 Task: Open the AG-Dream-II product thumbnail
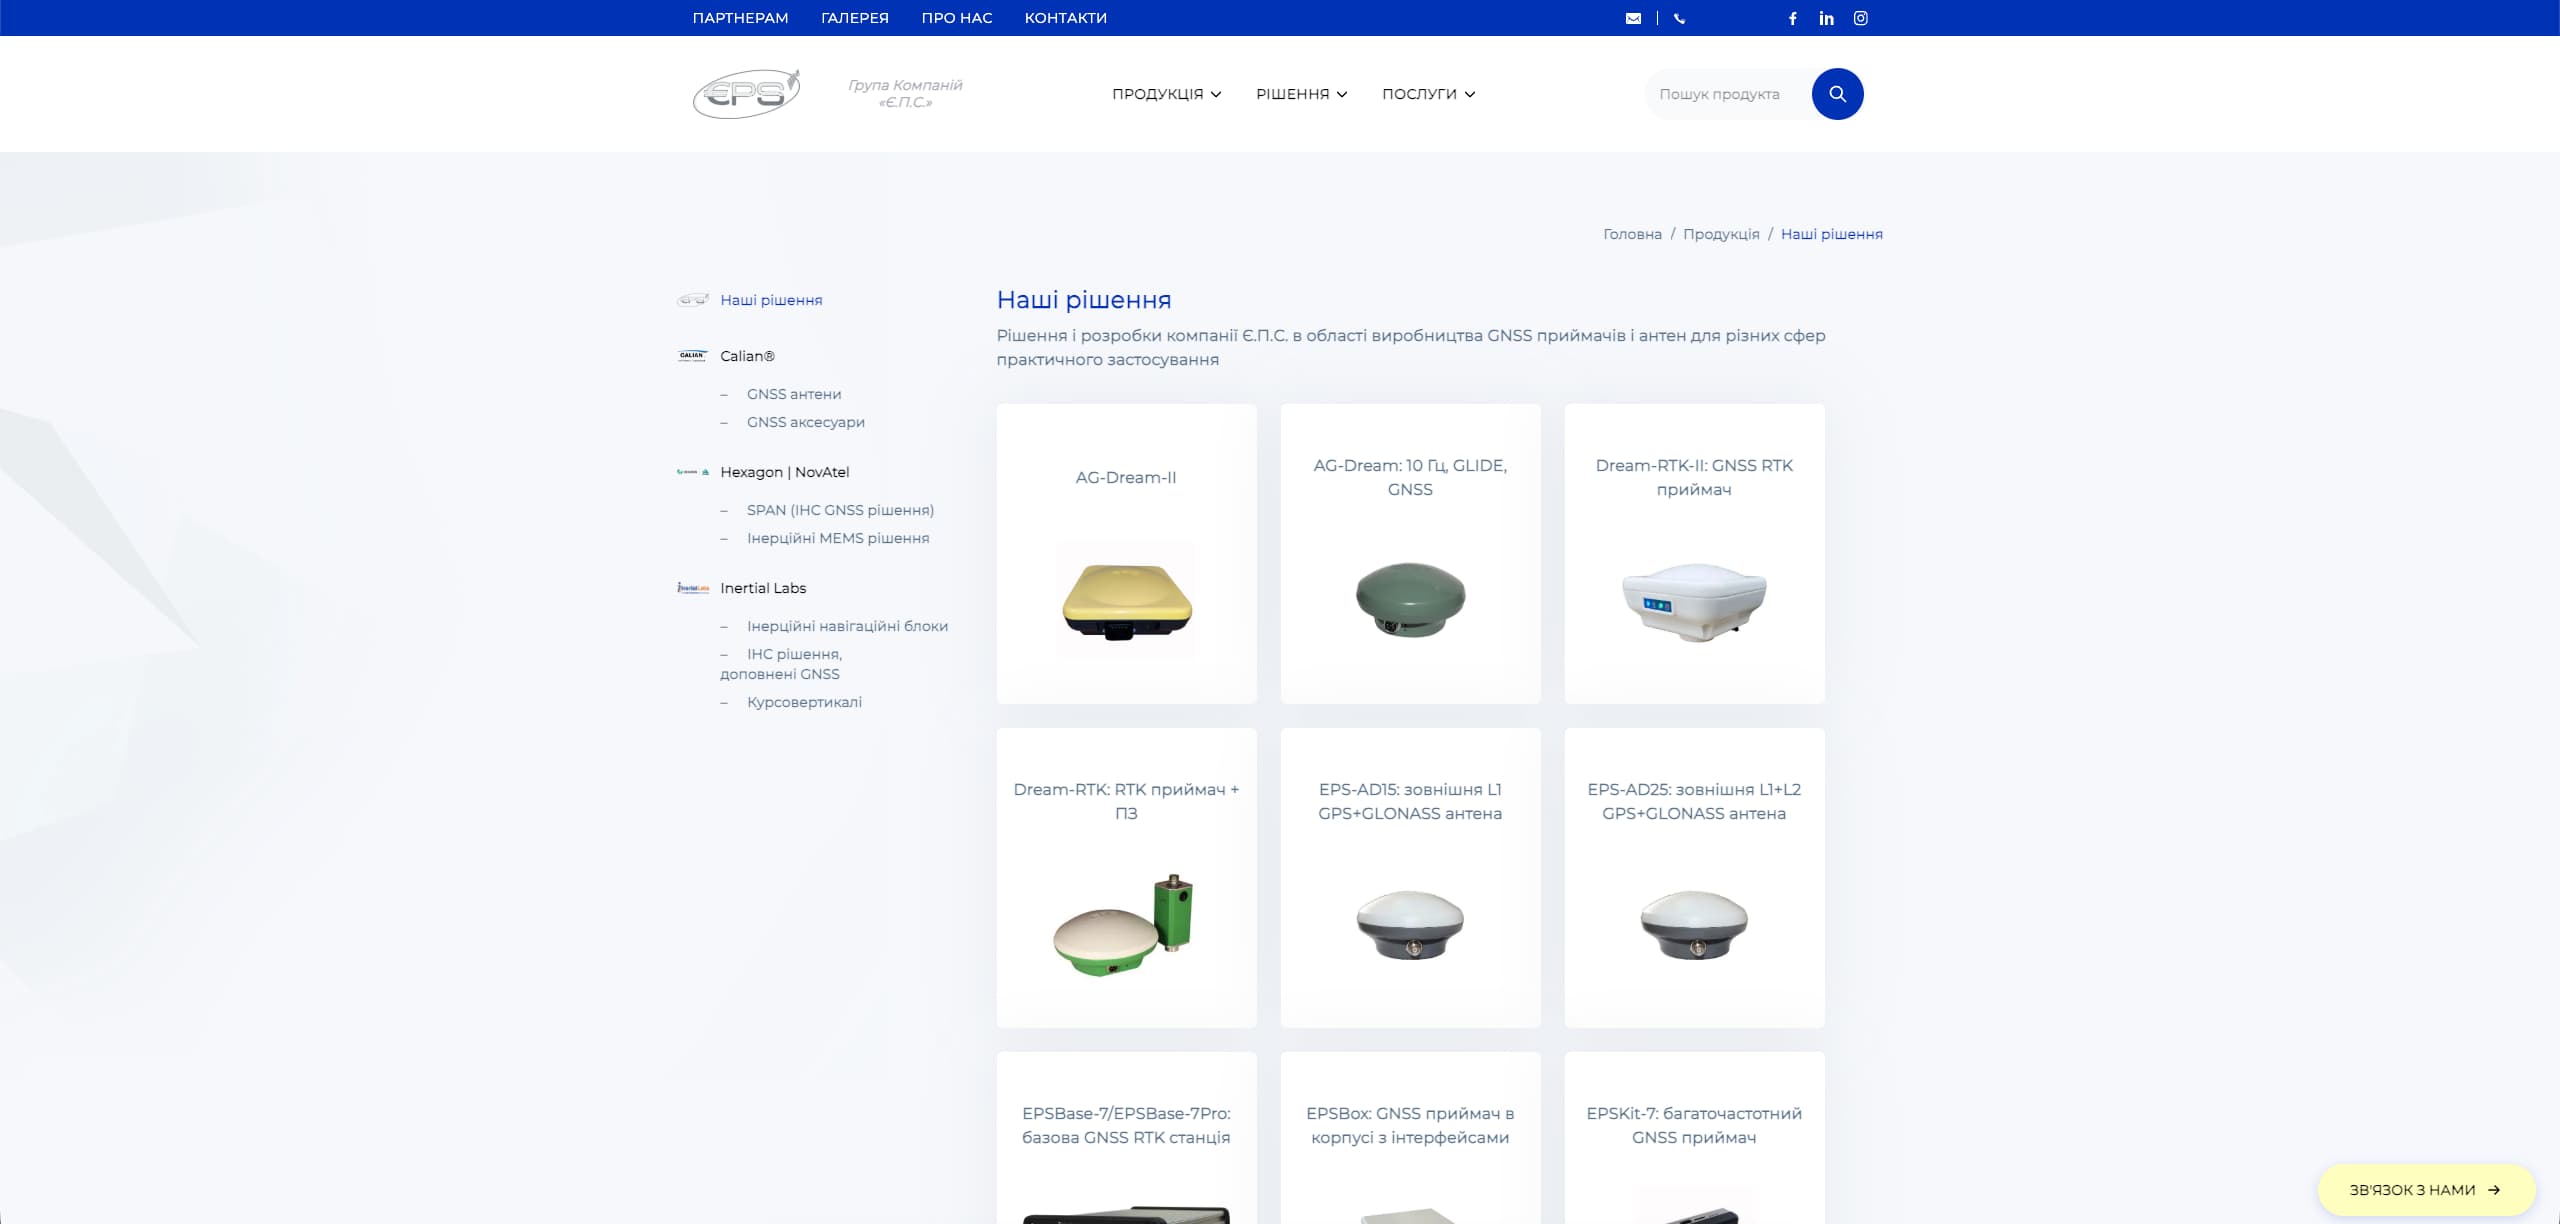click(x=1126, y=600)
